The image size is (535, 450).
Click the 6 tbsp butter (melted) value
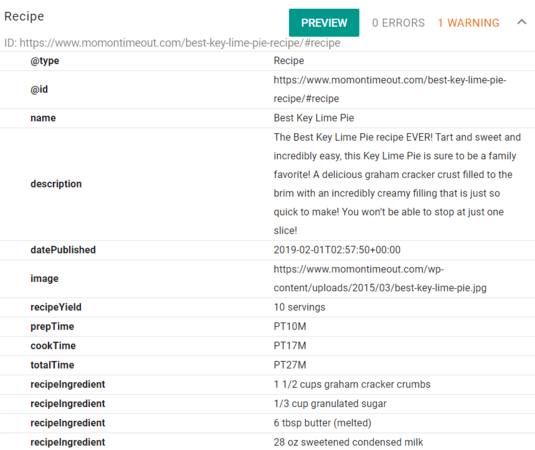click(322, 423)
